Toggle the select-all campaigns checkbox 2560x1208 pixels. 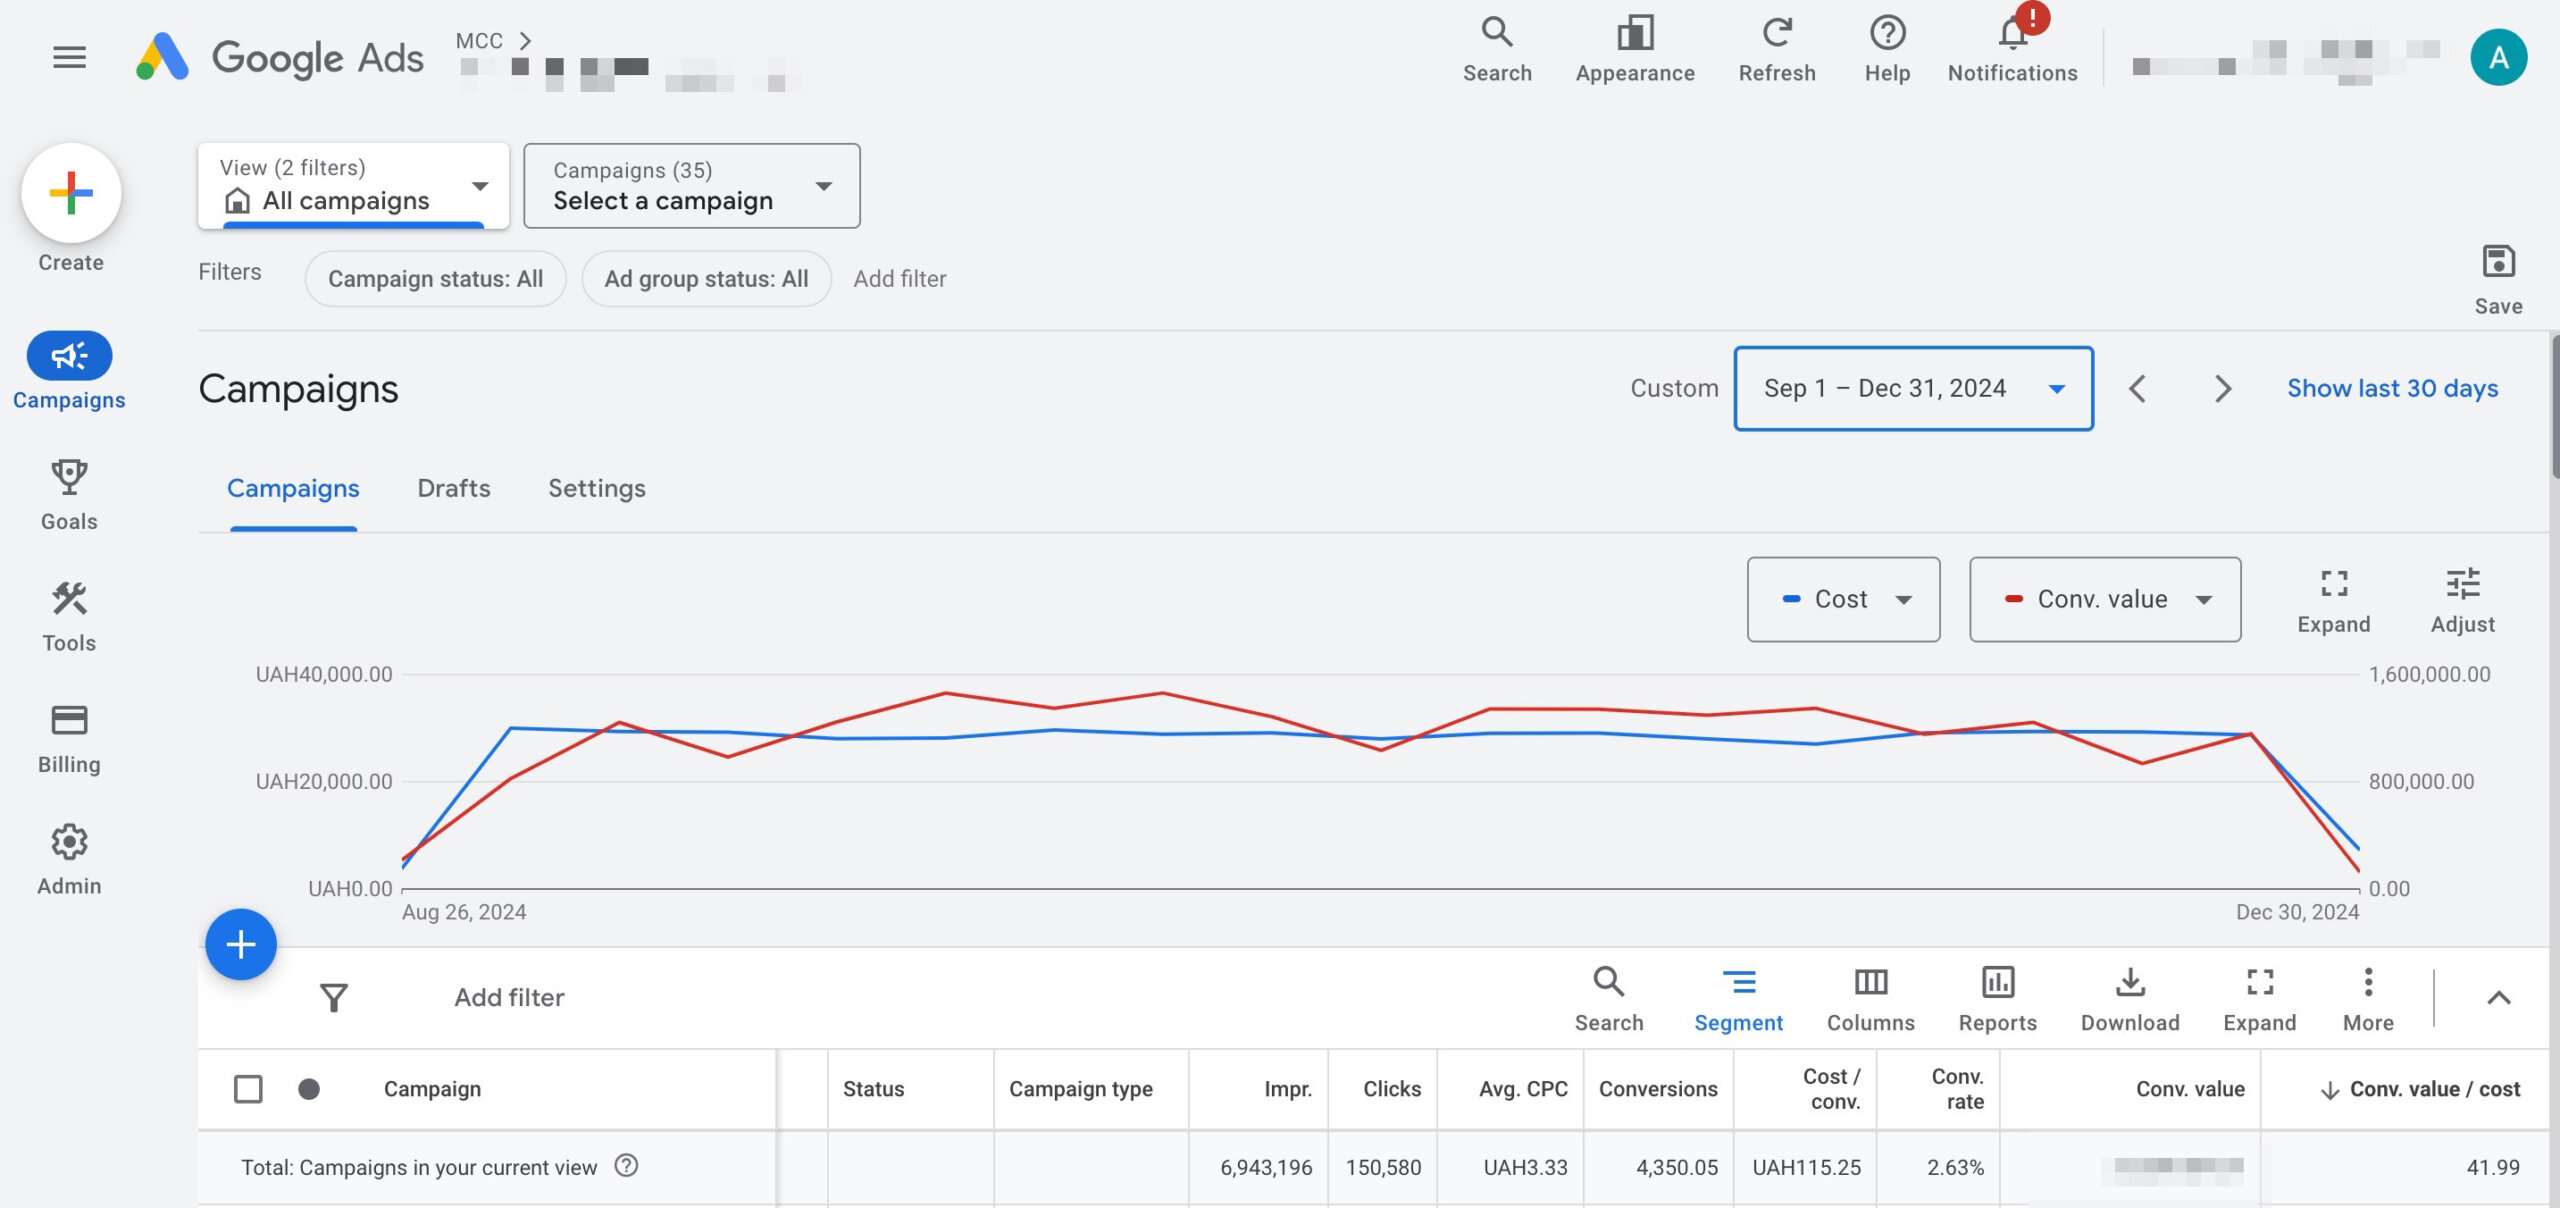[x=248, y=1088]
